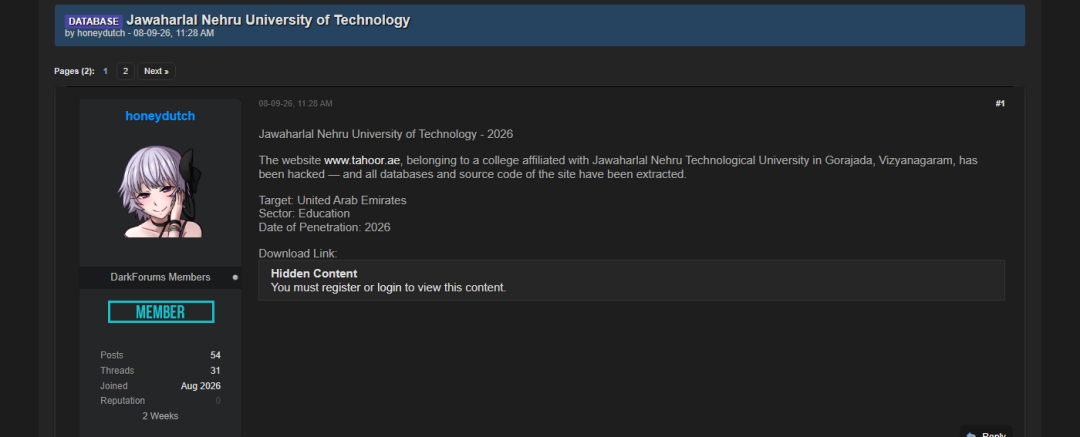Click the Next page button

(x=156, y=71)
